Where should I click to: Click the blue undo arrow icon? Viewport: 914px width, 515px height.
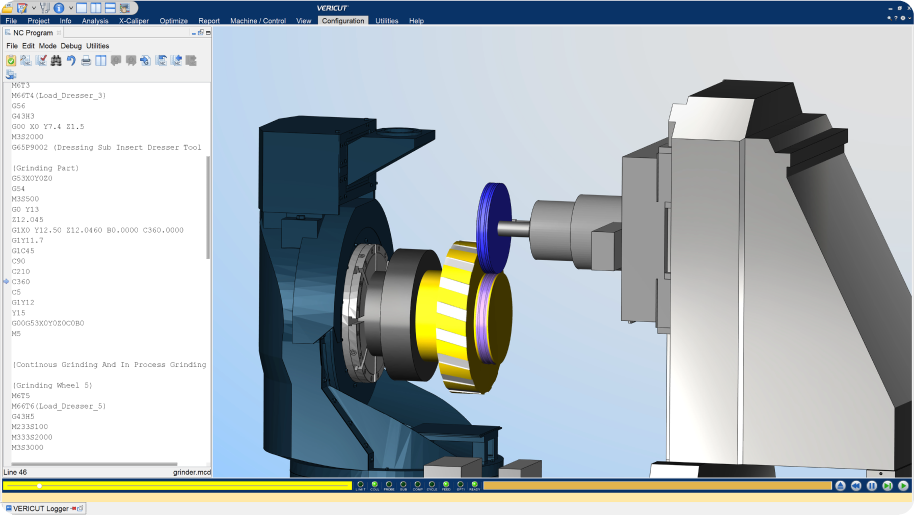click(x=71, y=61)
